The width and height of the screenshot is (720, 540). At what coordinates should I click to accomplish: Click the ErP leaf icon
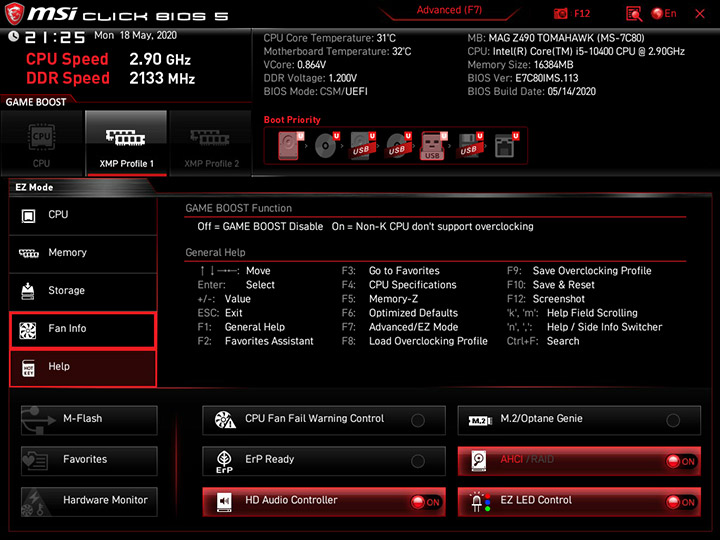224,461
